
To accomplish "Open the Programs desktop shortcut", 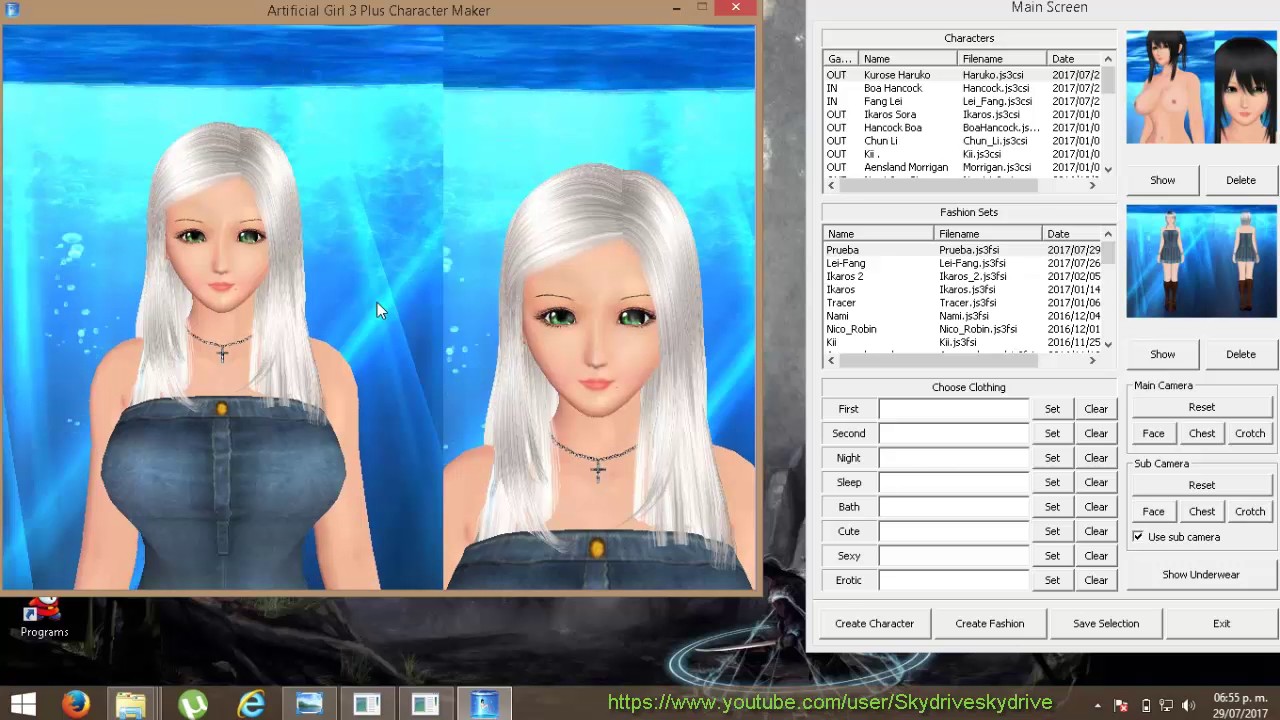I will pos(44,617).
